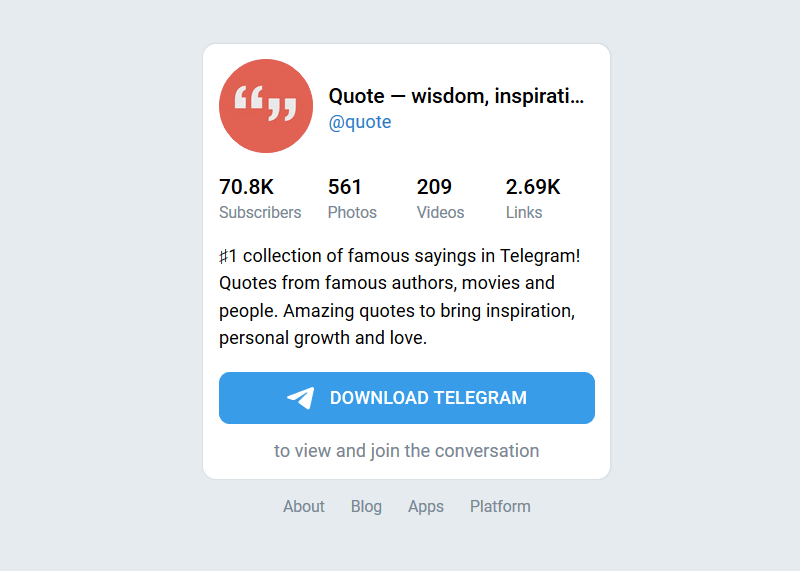Select the Links label
The height and width of the screenshot is (571, 800).
coord(524,212)
